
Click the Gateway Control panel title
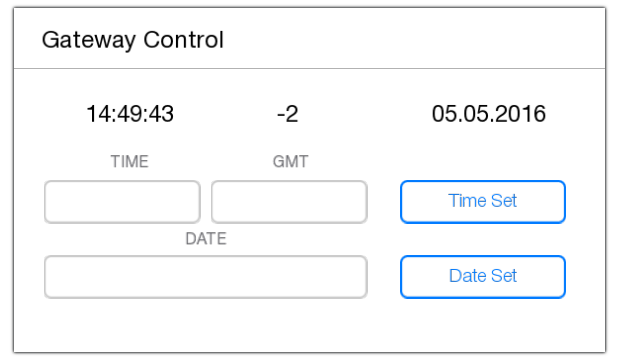(x=133, y=40)
